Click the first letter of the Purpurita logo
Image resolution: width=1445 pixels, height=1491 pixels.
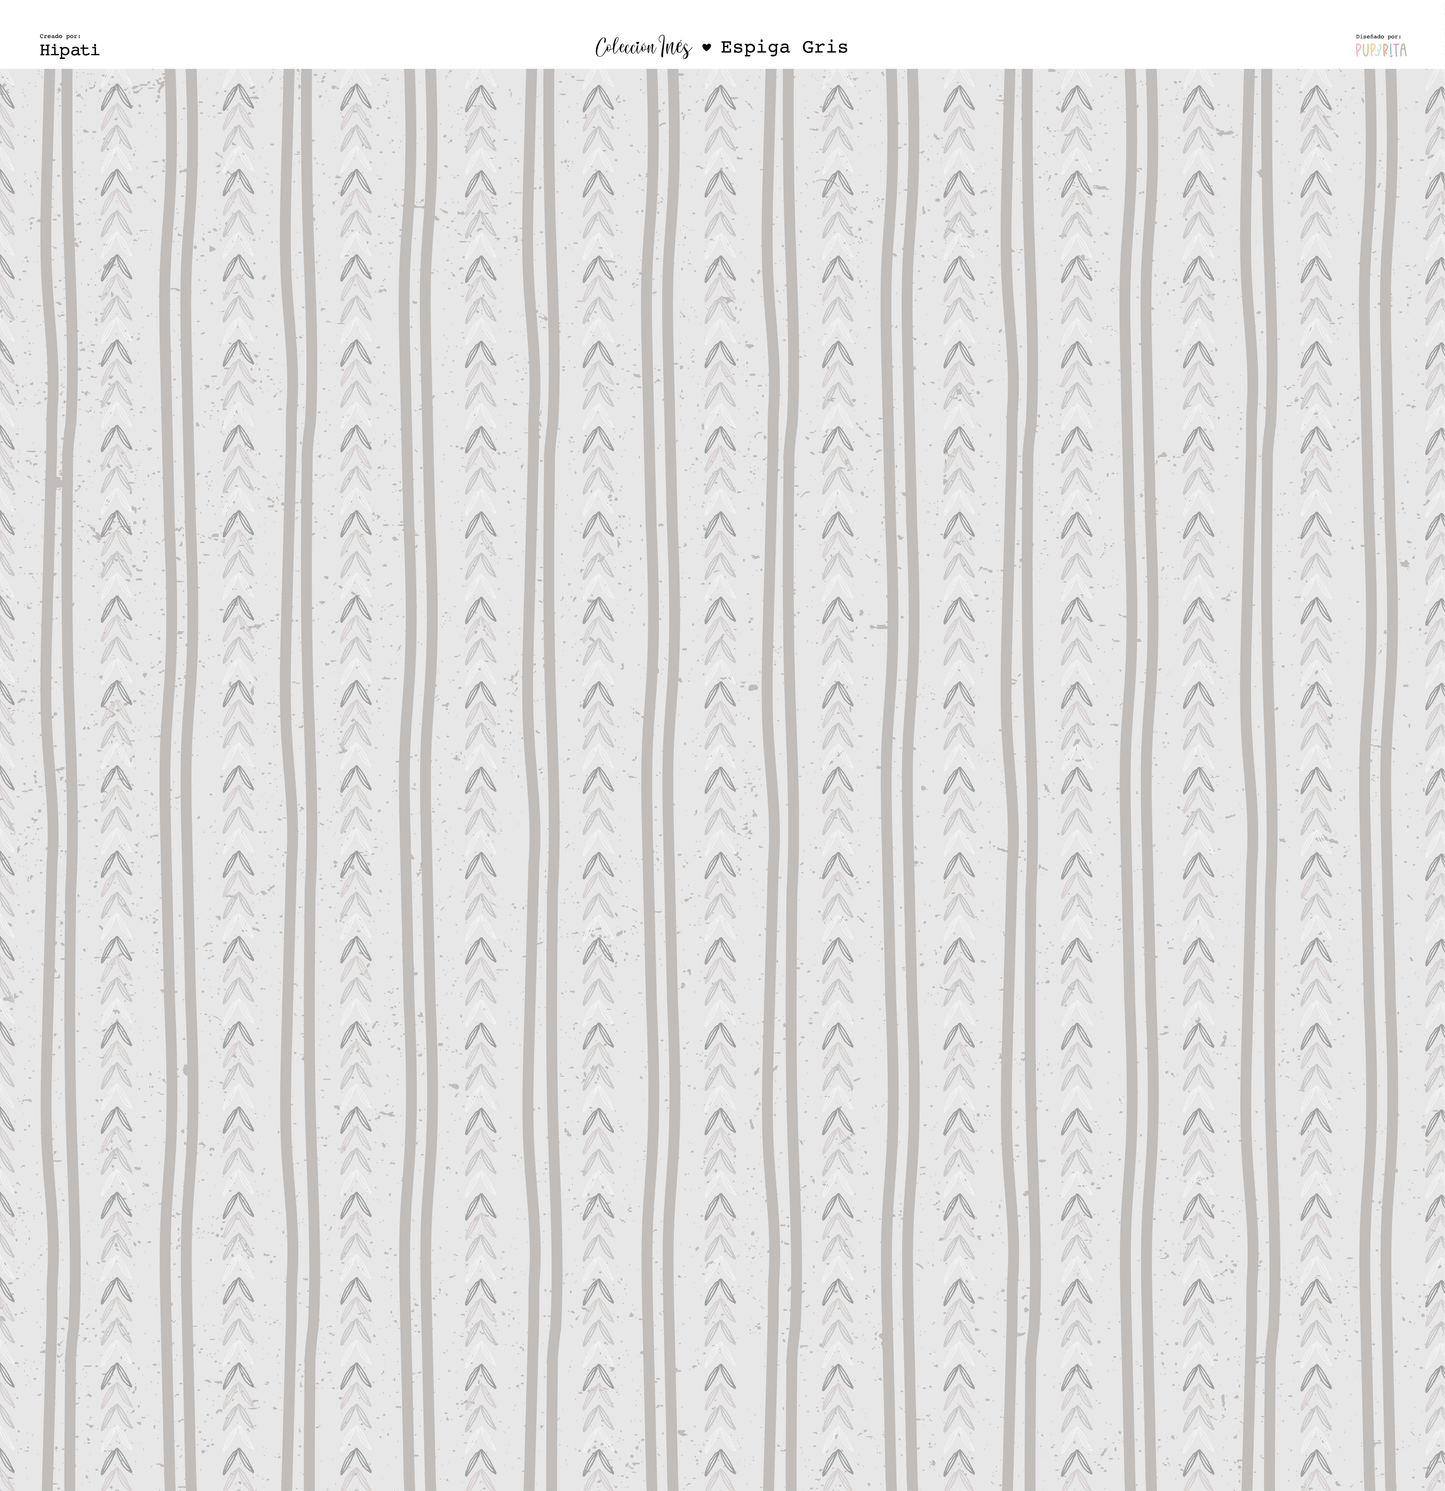coord(1359,50)
